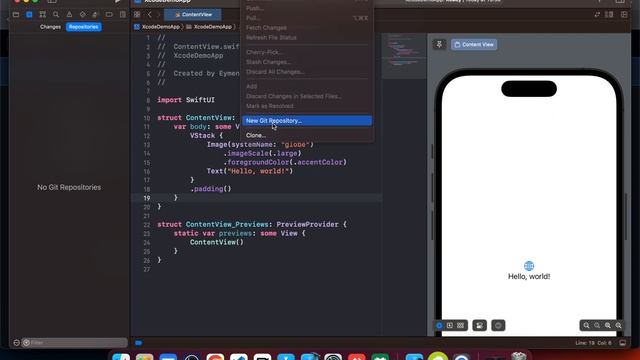640x360 pixels.
Task: Open the Symbol navigator icon
Action: pyautogui.click(x=42, y=15)
